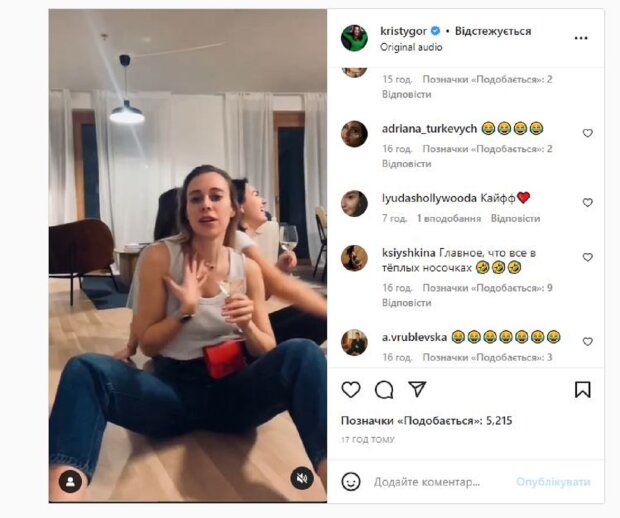Image resolution: width=620 pixels, height=518 pixels.
Task: Like ksiyshkina's comment with the heart
Action: click(x=588, y=257)
